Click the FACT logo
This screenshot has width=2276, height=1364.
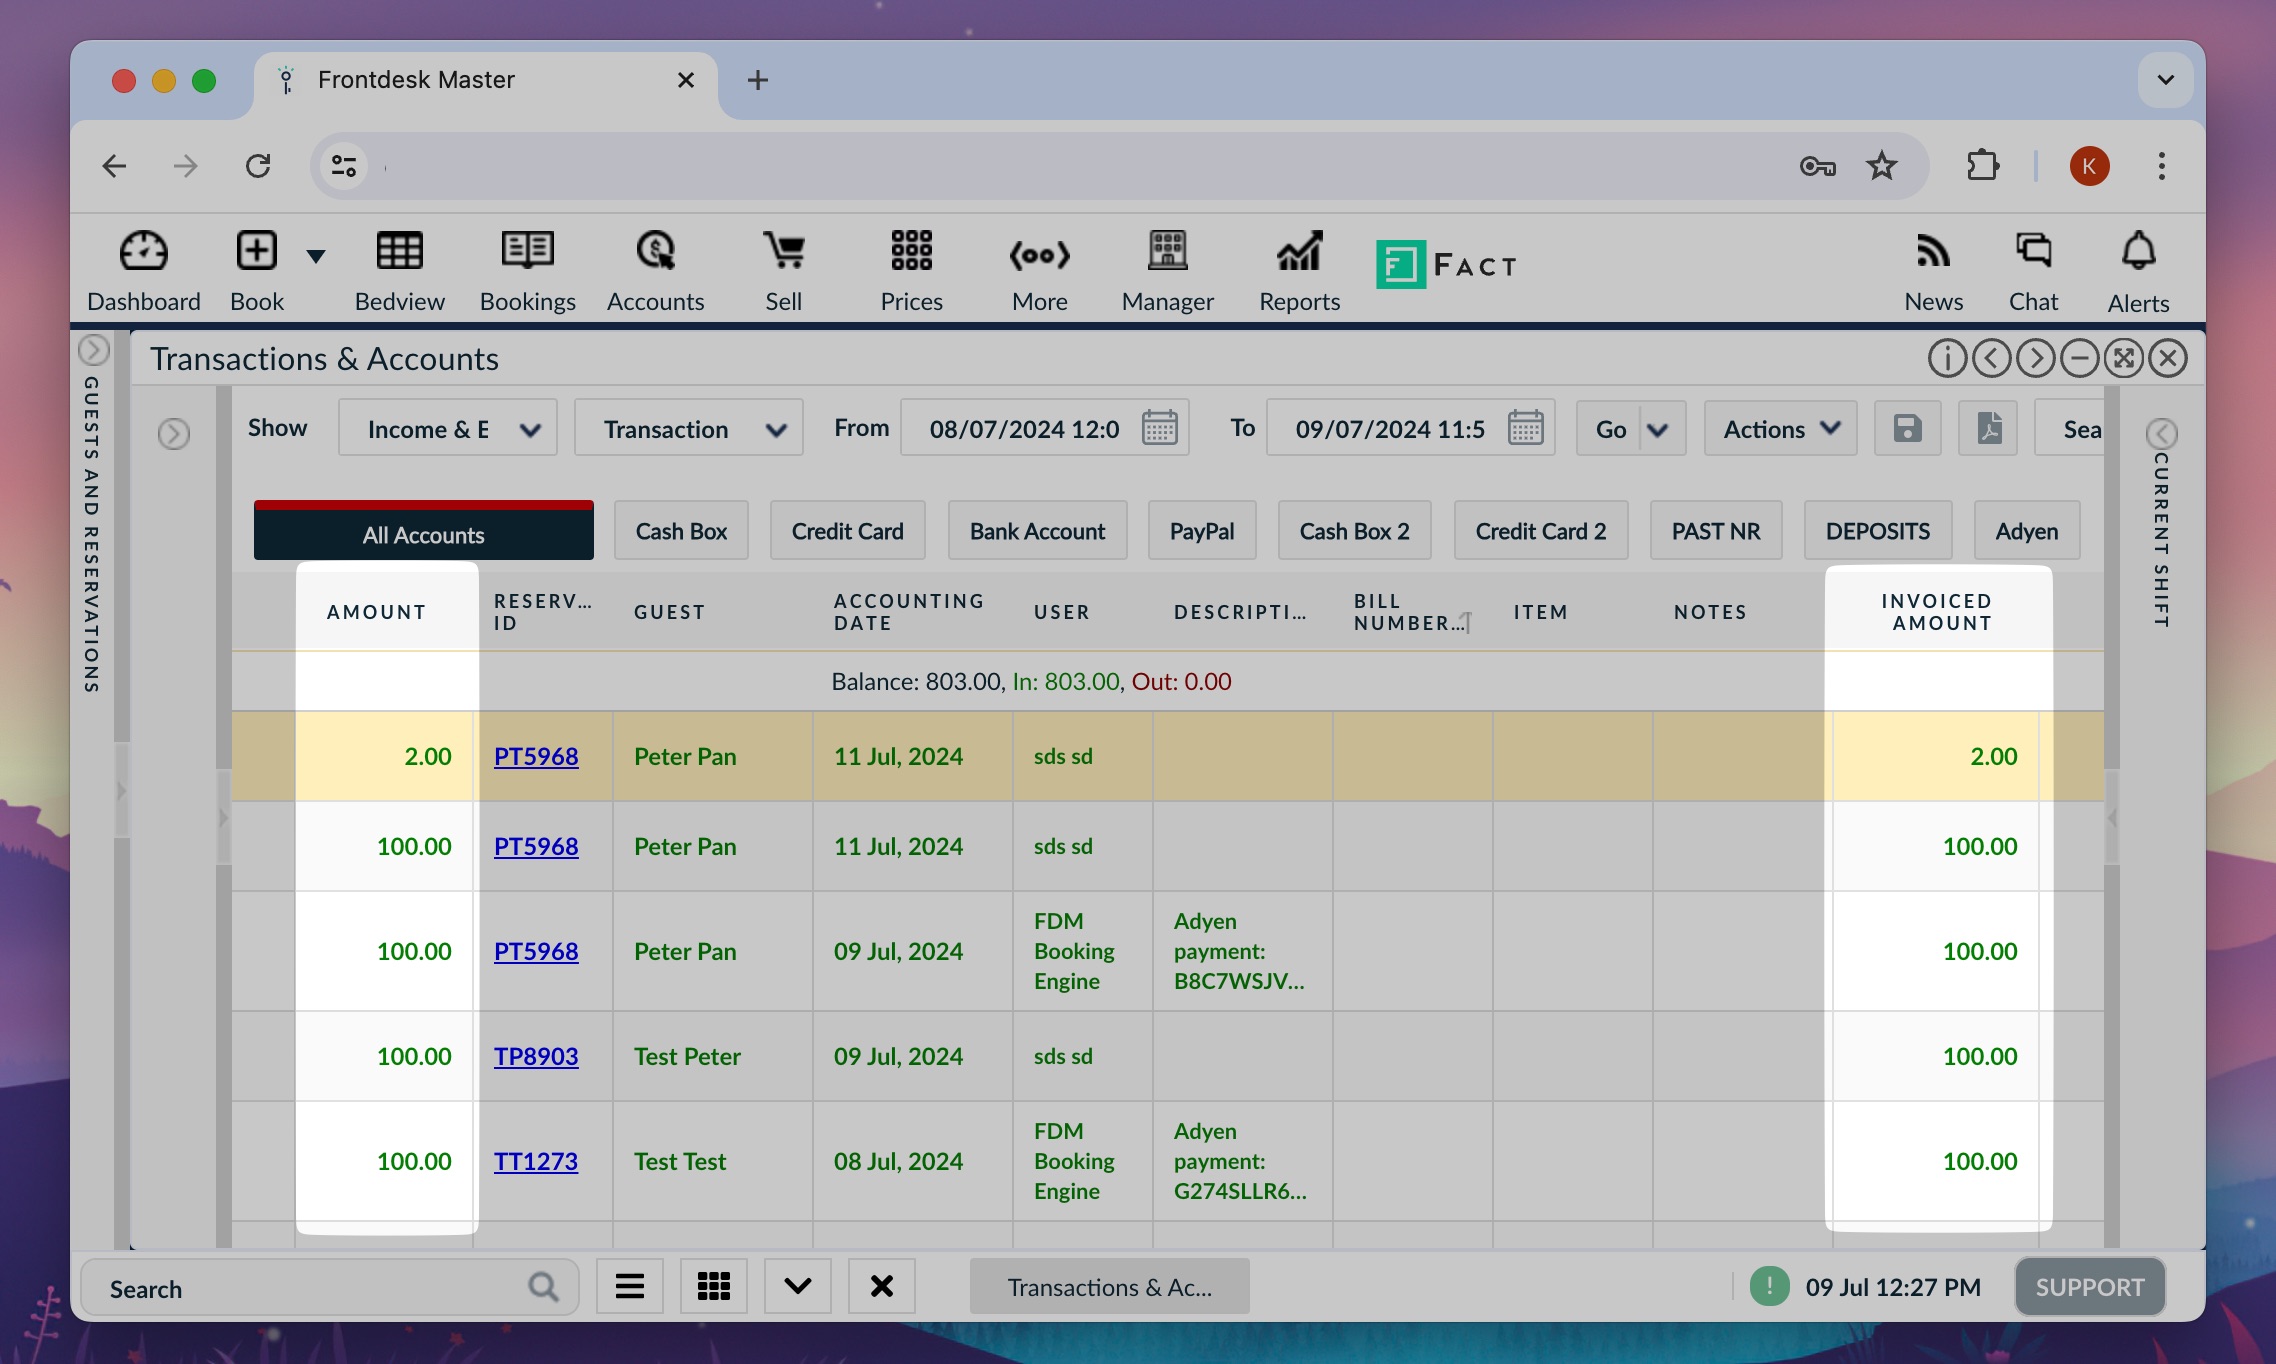(1446, 265)
